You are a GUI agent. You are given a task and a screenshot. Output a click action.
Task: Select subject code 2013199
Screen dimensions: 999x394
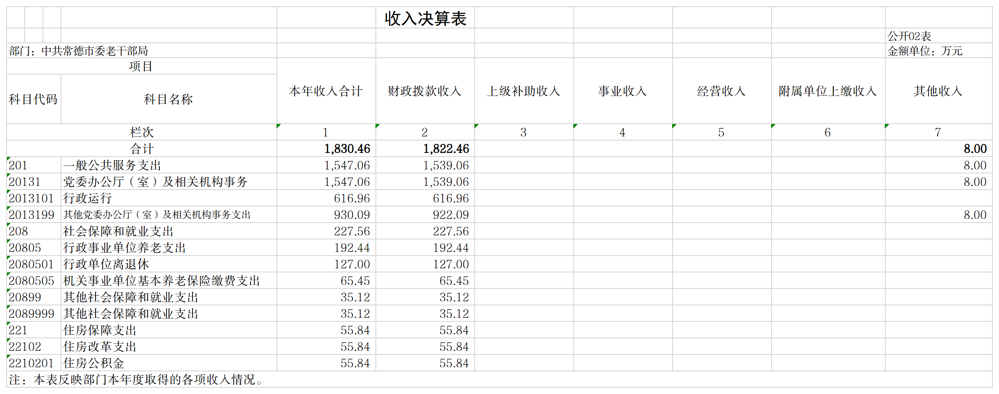point(34,215)
